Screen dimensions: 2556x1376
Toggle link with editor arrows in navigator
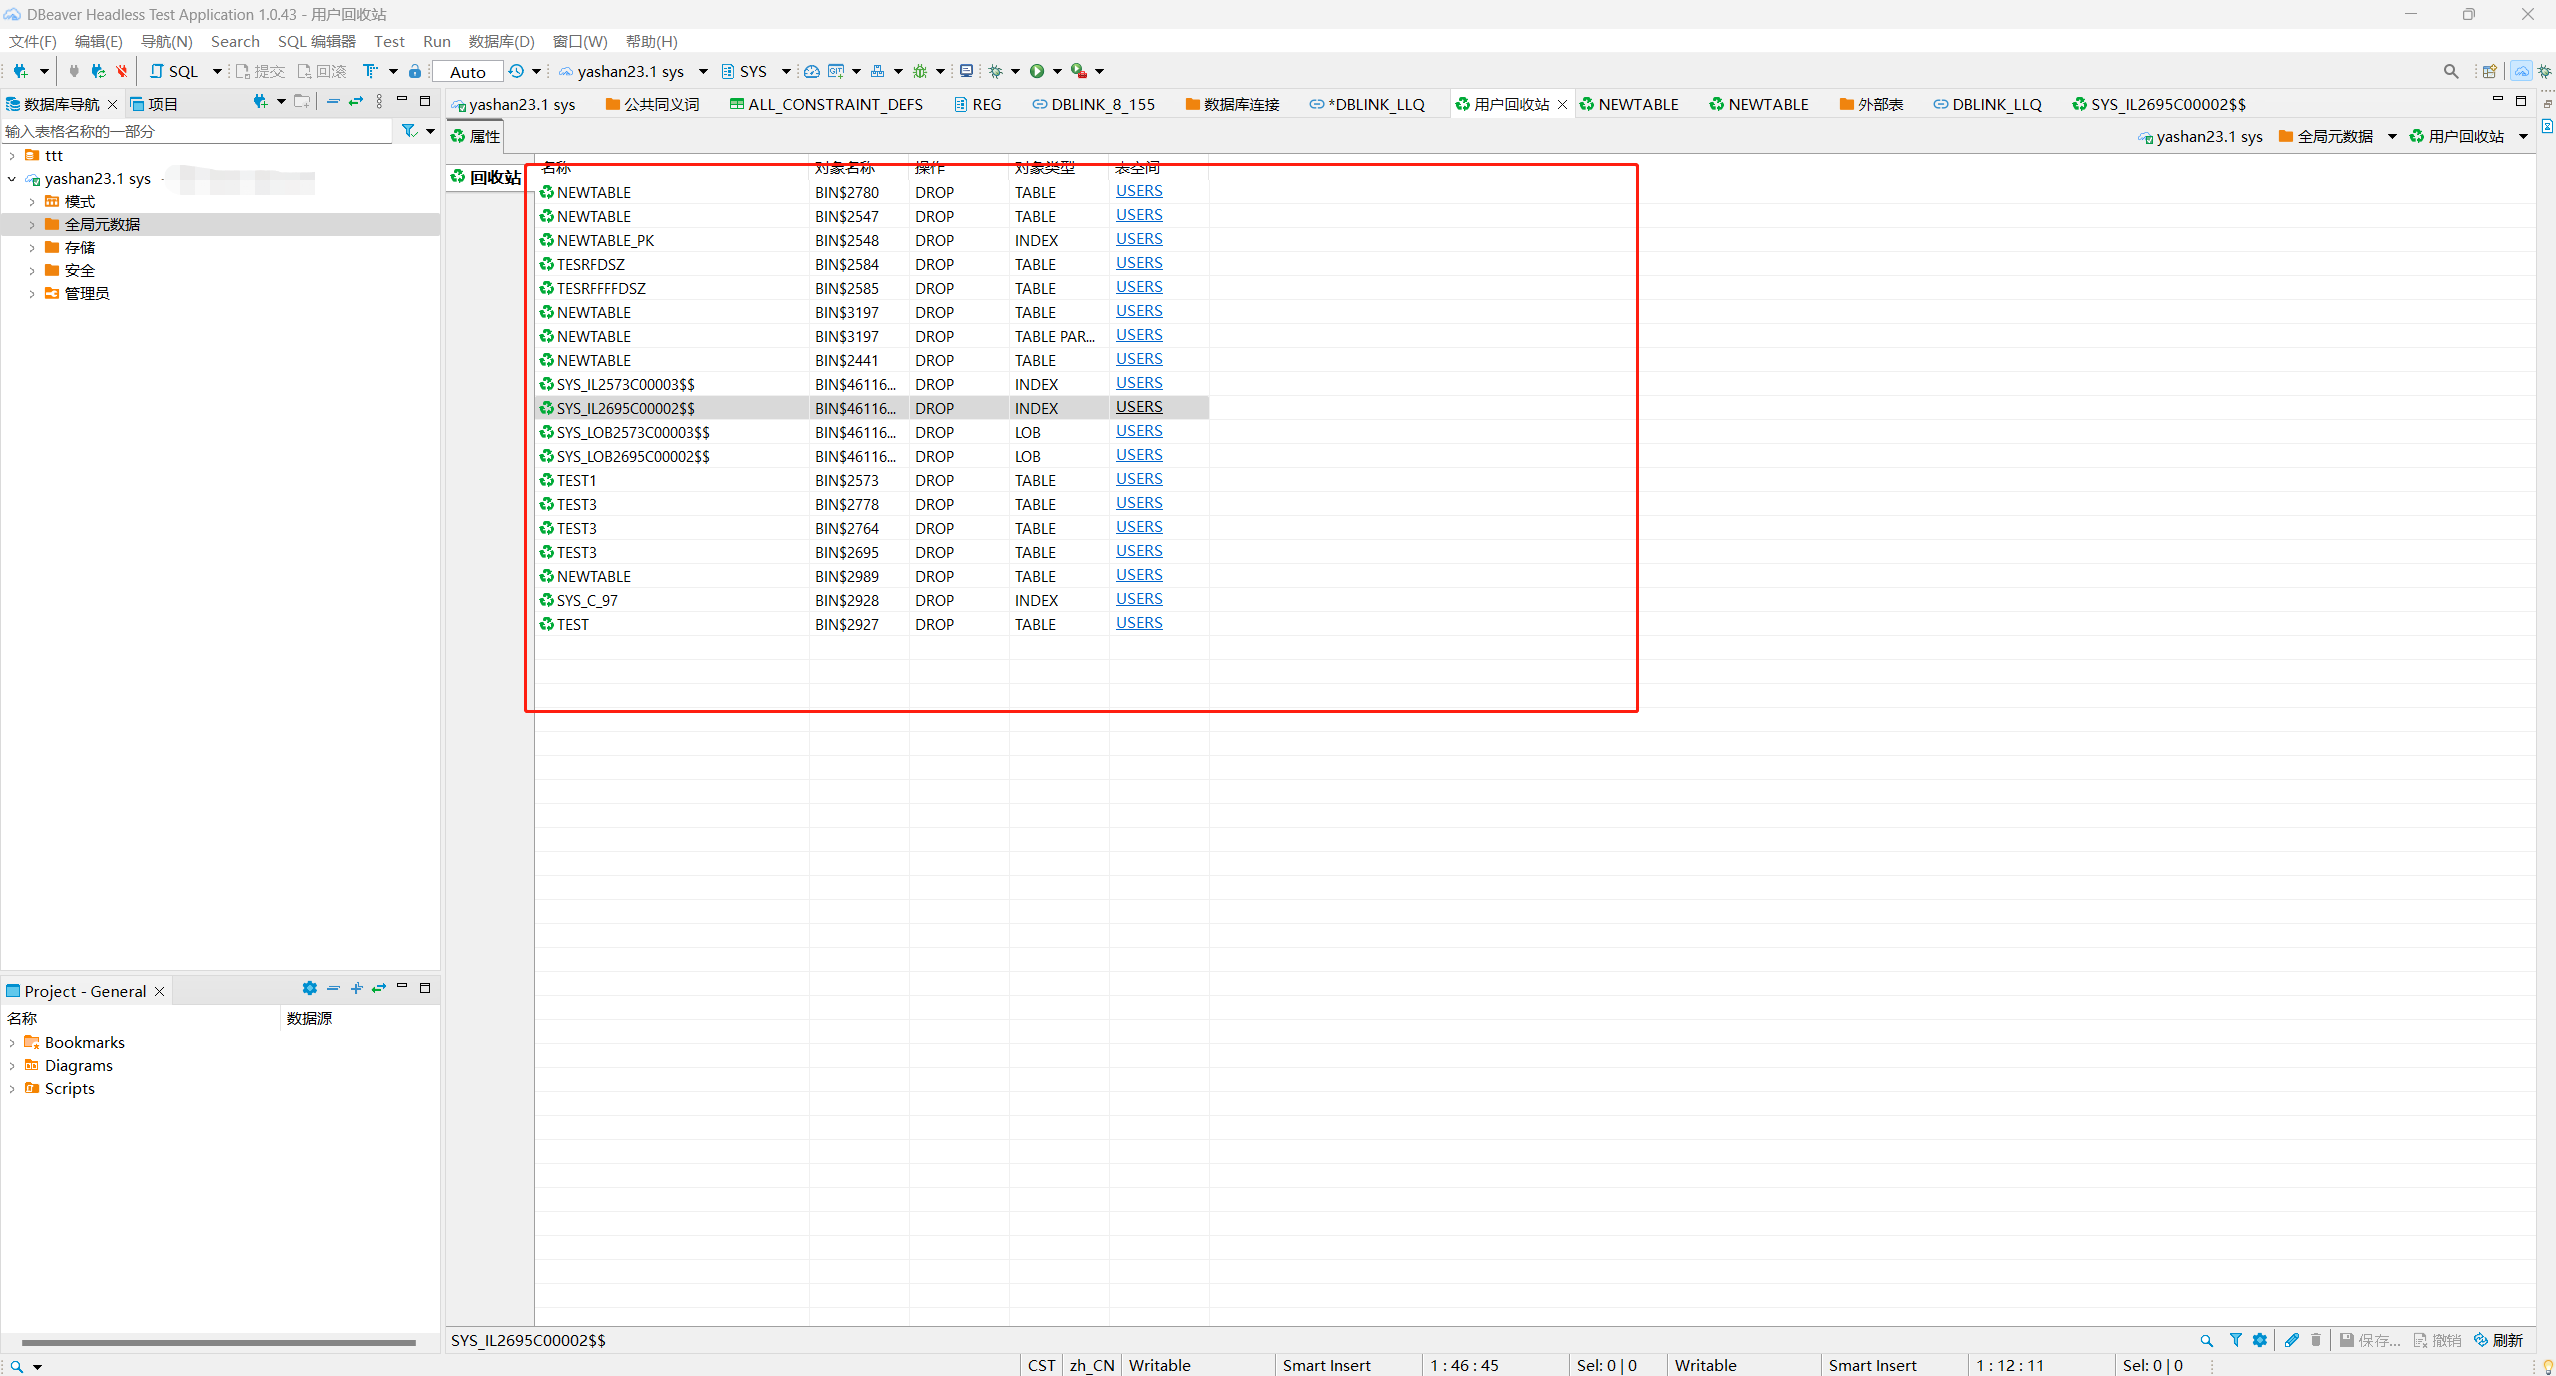coord(355,101)
